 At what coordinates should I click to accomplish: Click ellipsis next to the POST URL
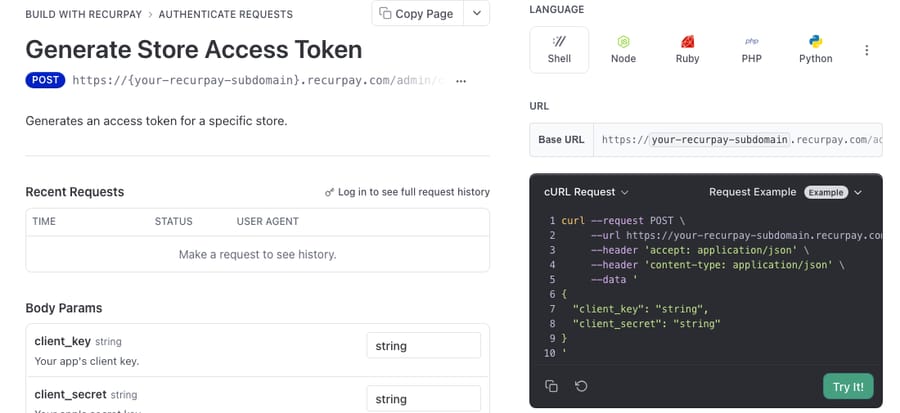(461, 81)
